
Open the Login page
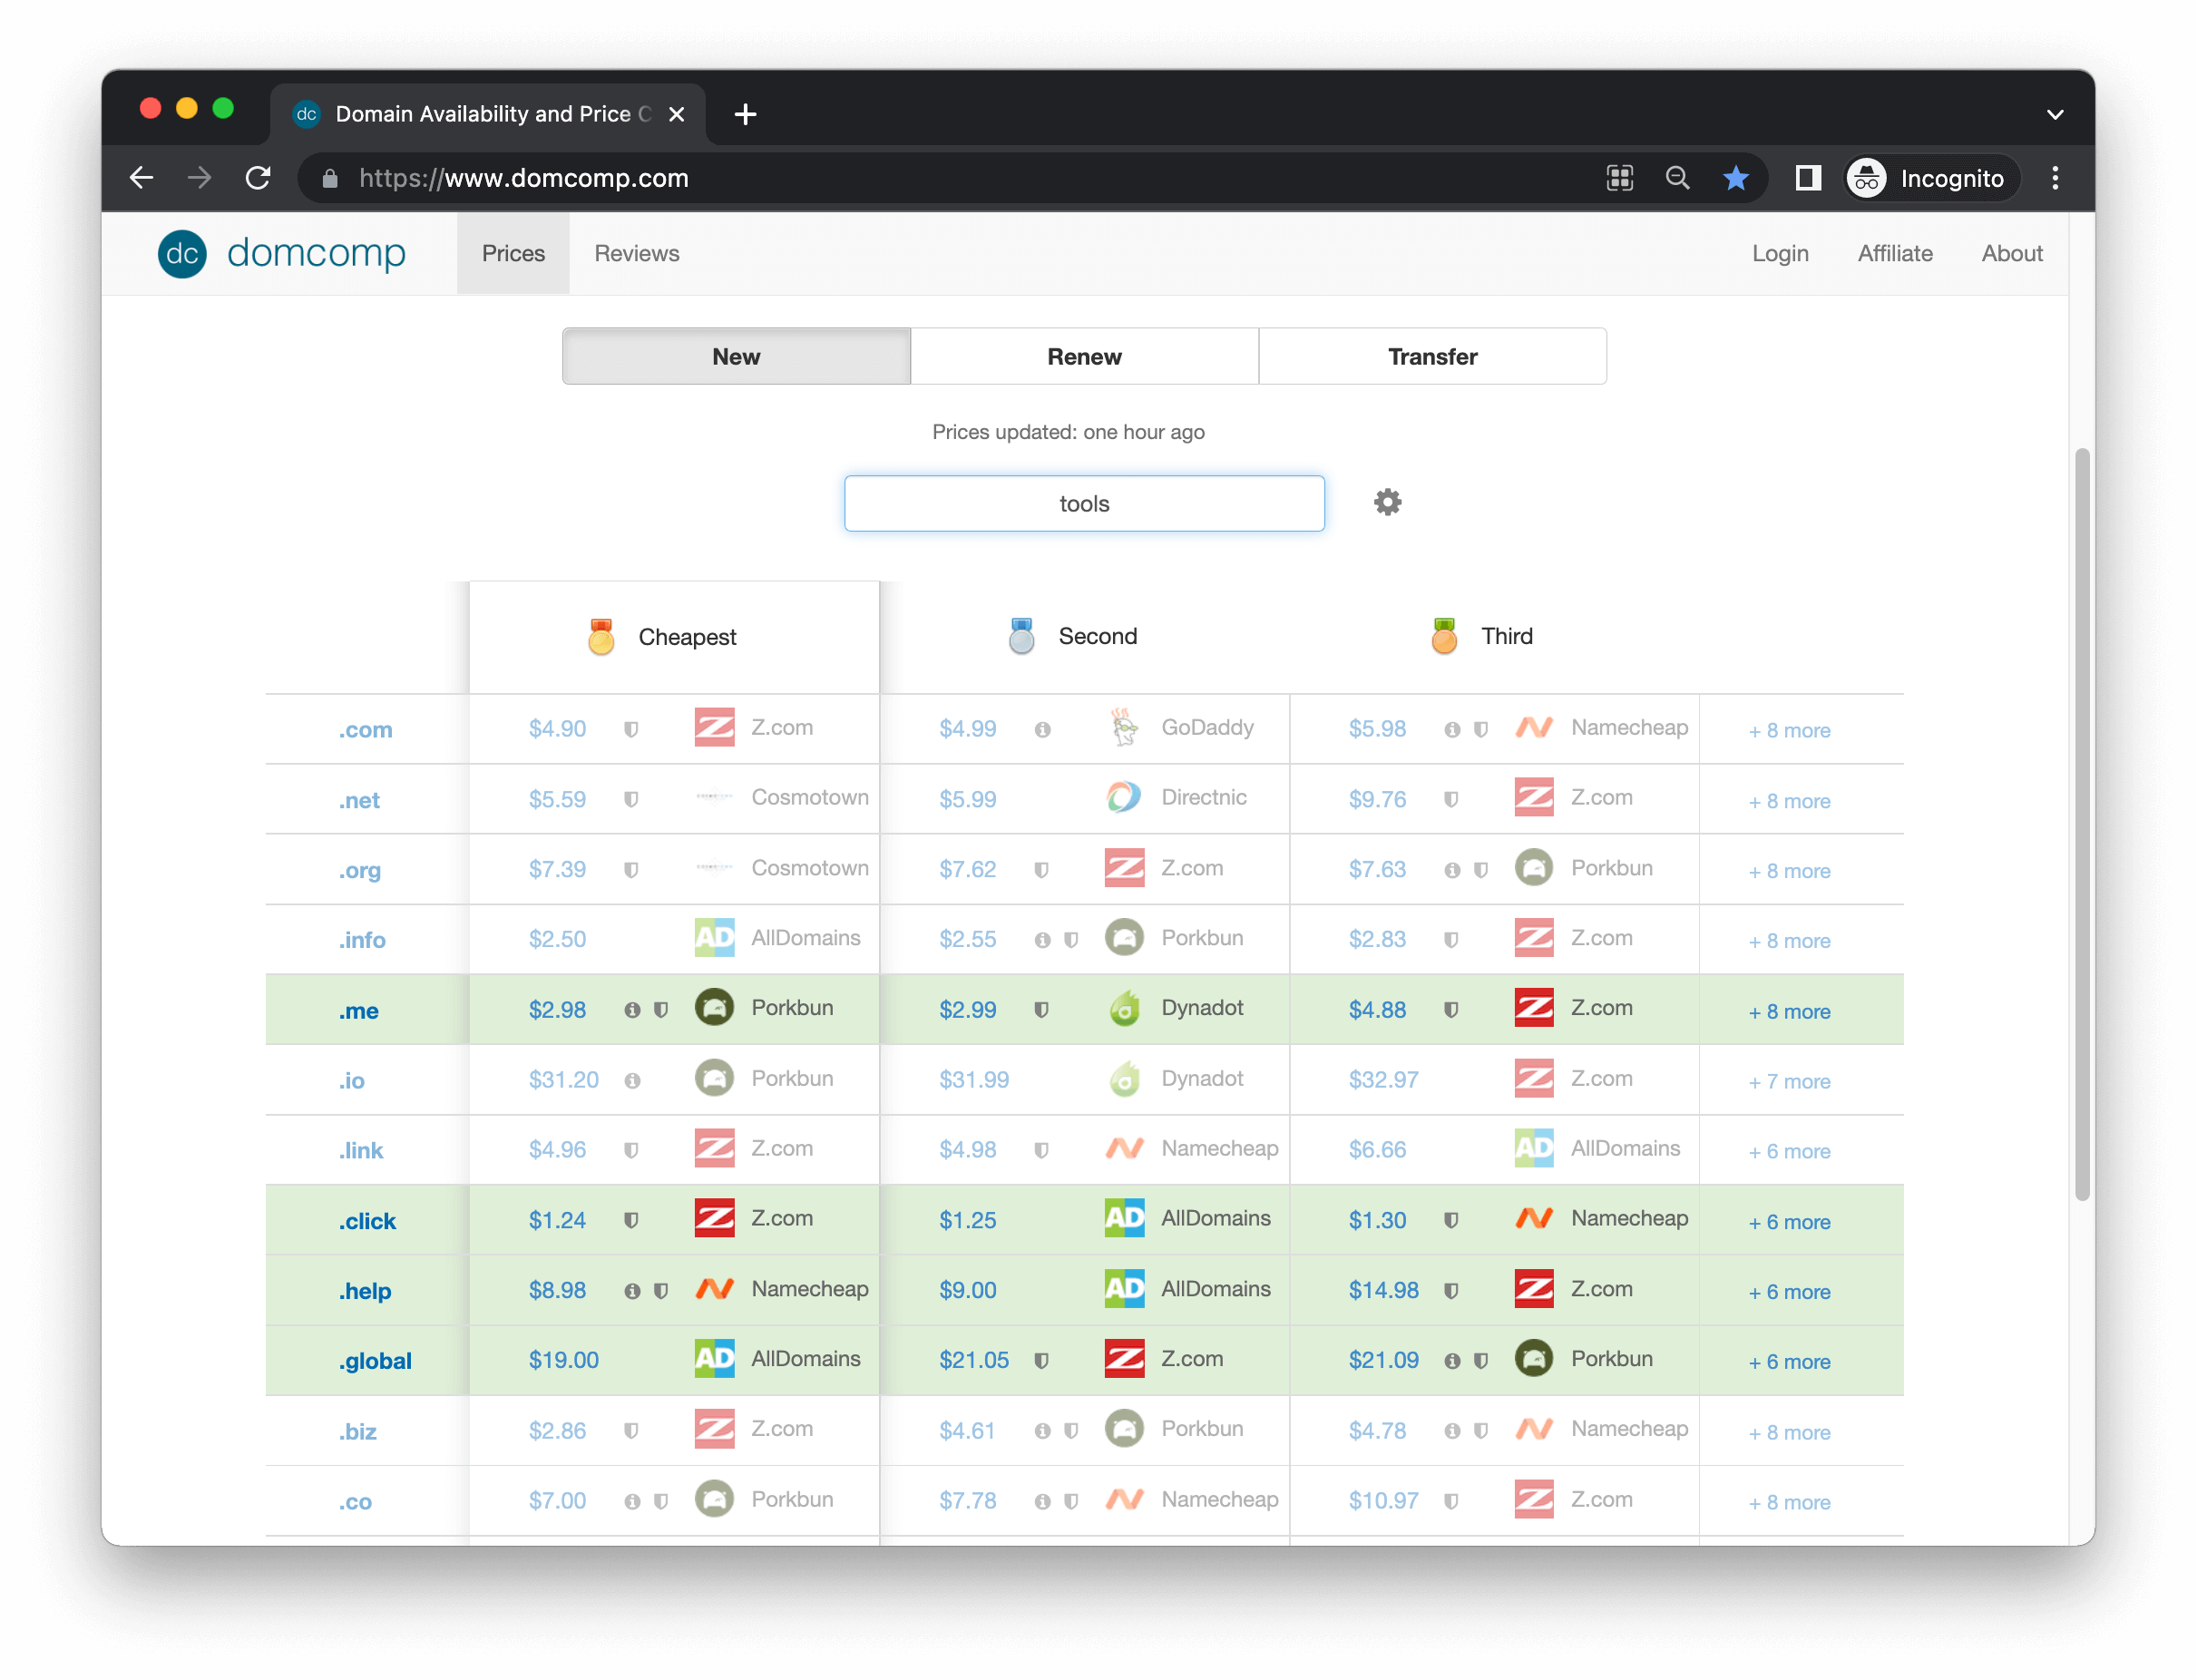coord(1780,253)
